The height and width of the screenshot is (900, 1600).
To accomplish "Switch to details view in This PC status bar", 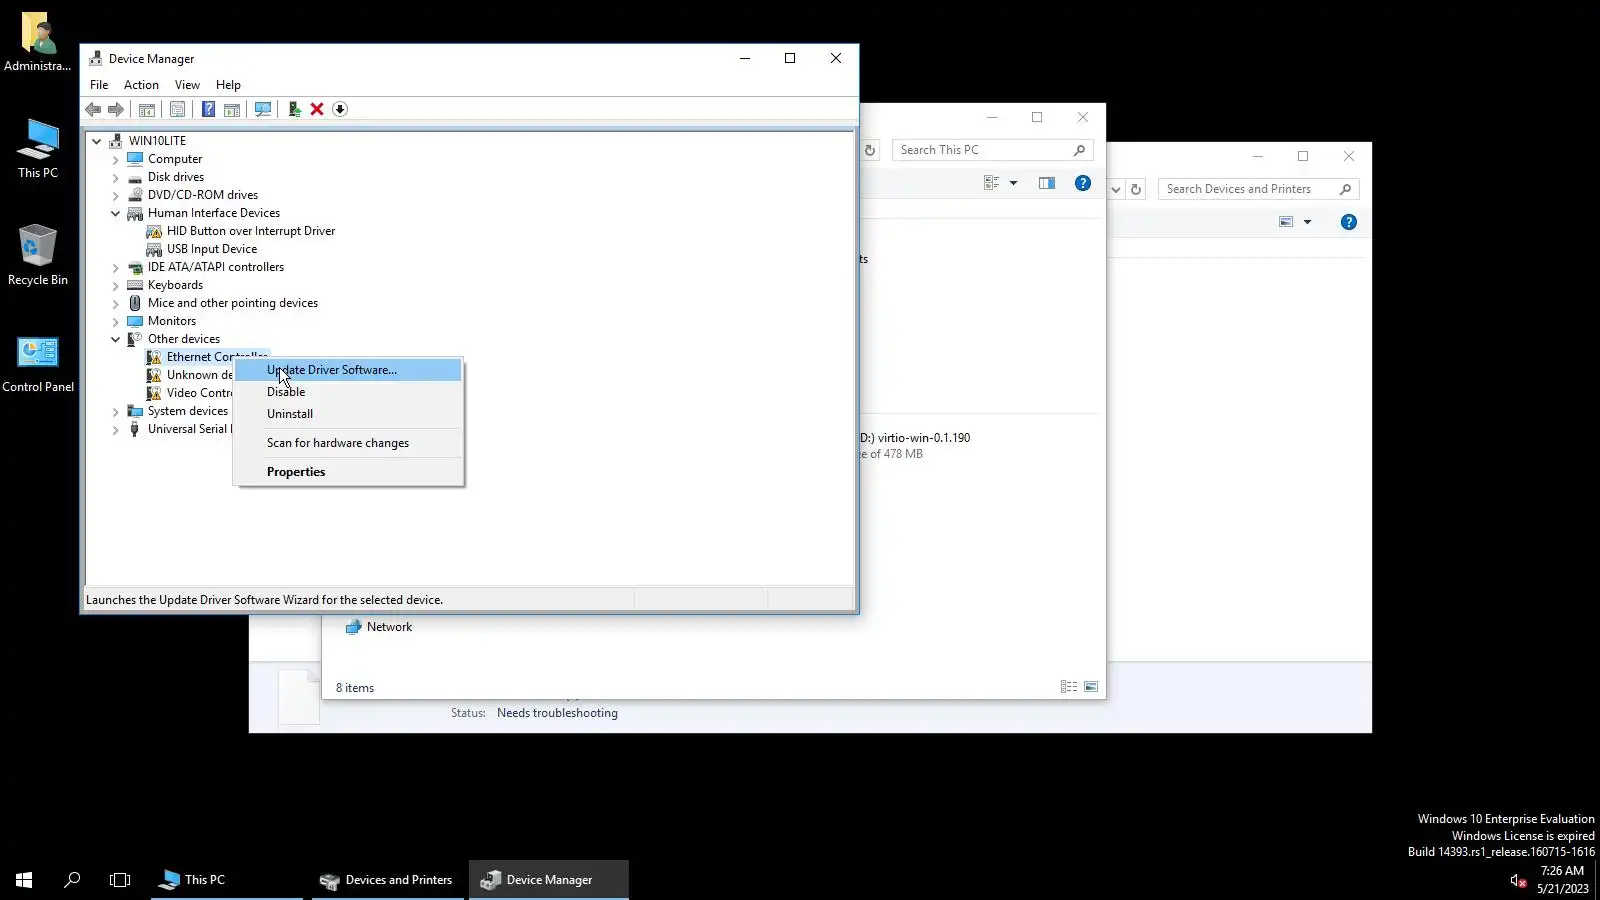I will point(1069,687).
